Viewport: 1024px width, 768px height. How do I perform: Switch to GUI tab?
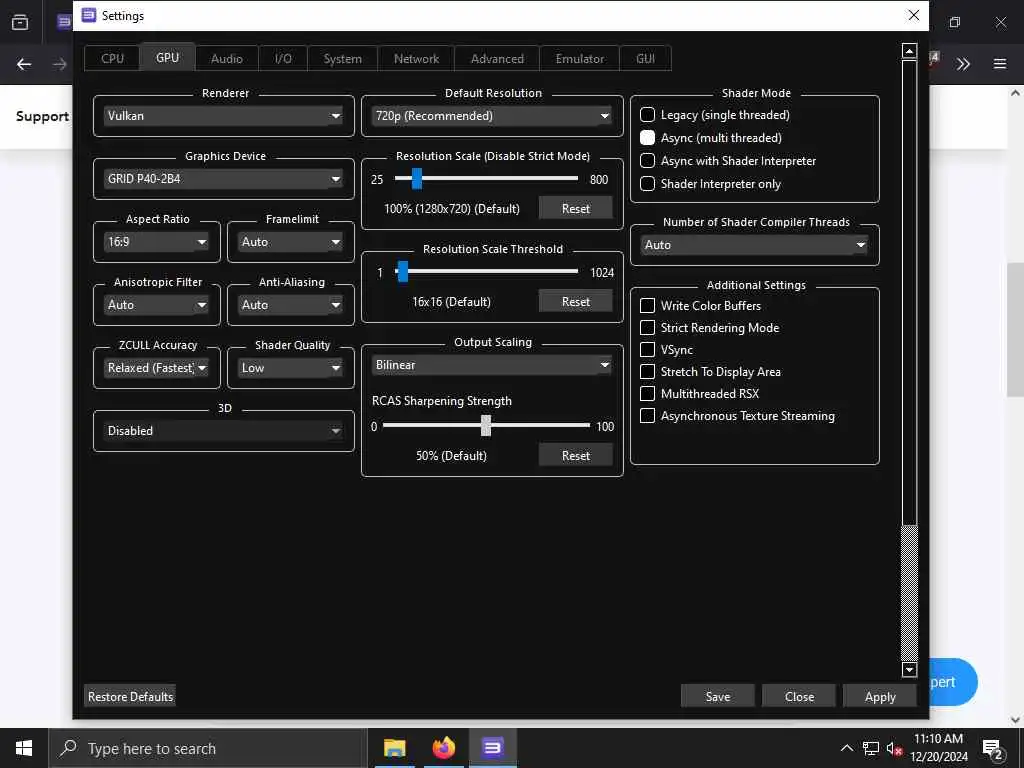pos(645,58)
